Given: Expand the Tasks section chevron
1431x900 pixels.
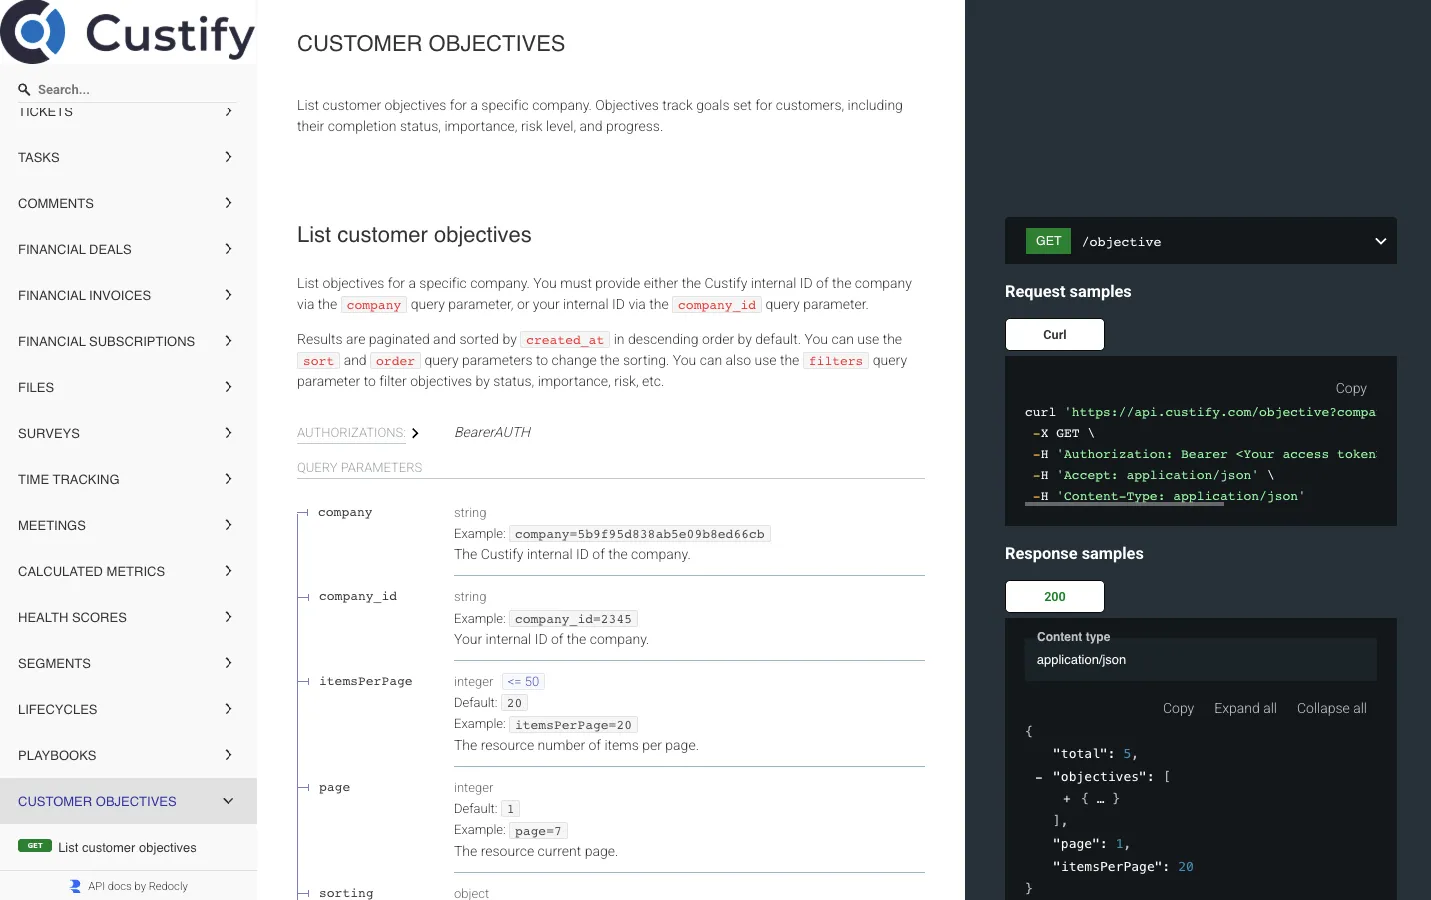Looking at the screenshot, I should click(228, 157).
